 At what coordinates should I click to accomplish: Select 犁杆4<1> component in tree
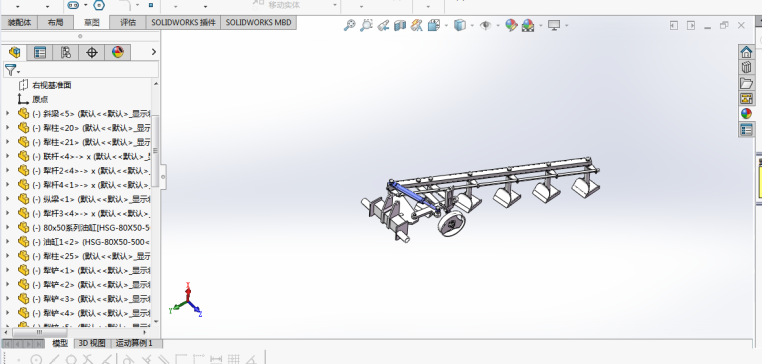click(91, 185)
